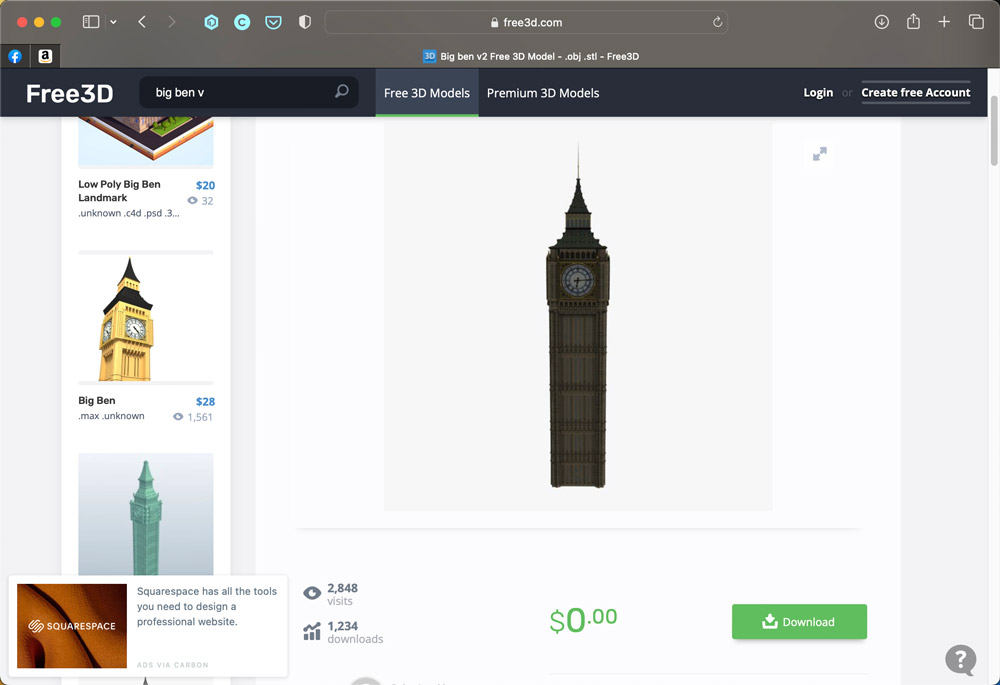1000x685 pixels.
Task: Click Create free Account link
Action: pos(916,93)
